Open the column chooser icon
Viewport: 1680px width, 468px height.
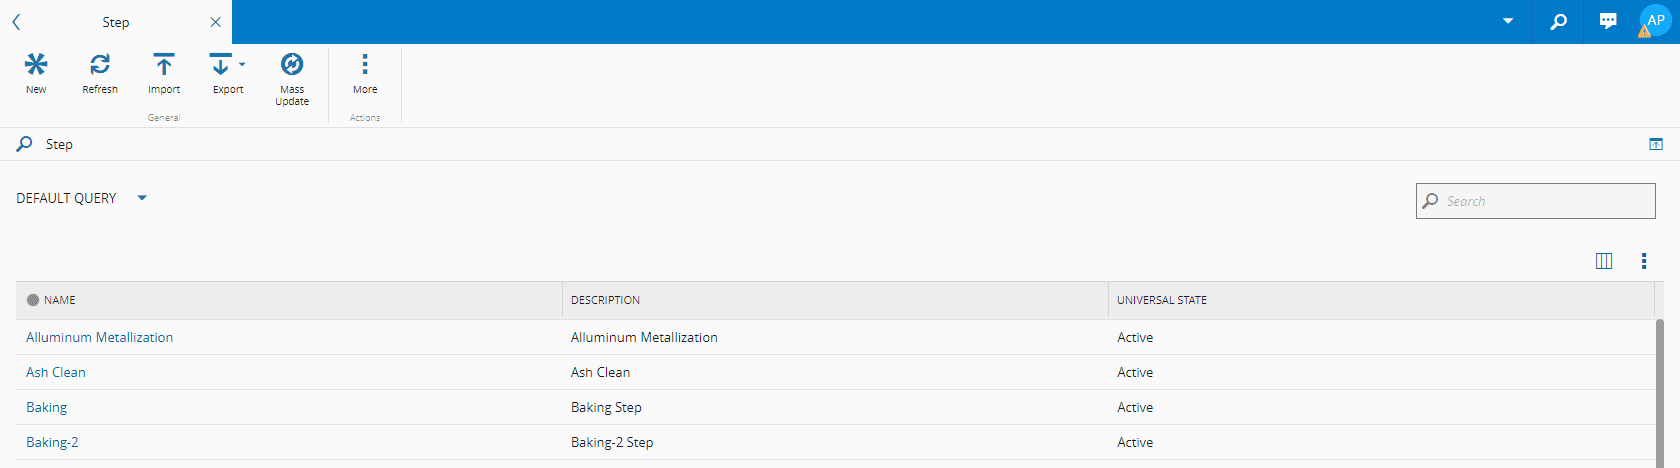(1604, 261)
